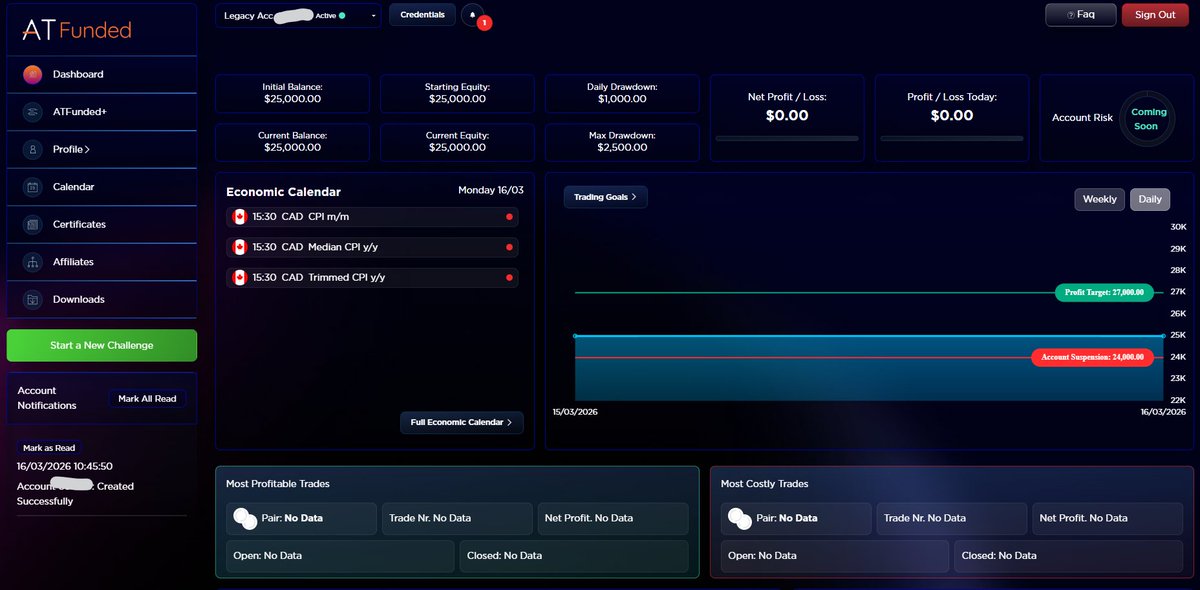Click the pair icon in Most Profitable Trades
Viewport: 1200px width, 590px height.
tap(244, 519)
